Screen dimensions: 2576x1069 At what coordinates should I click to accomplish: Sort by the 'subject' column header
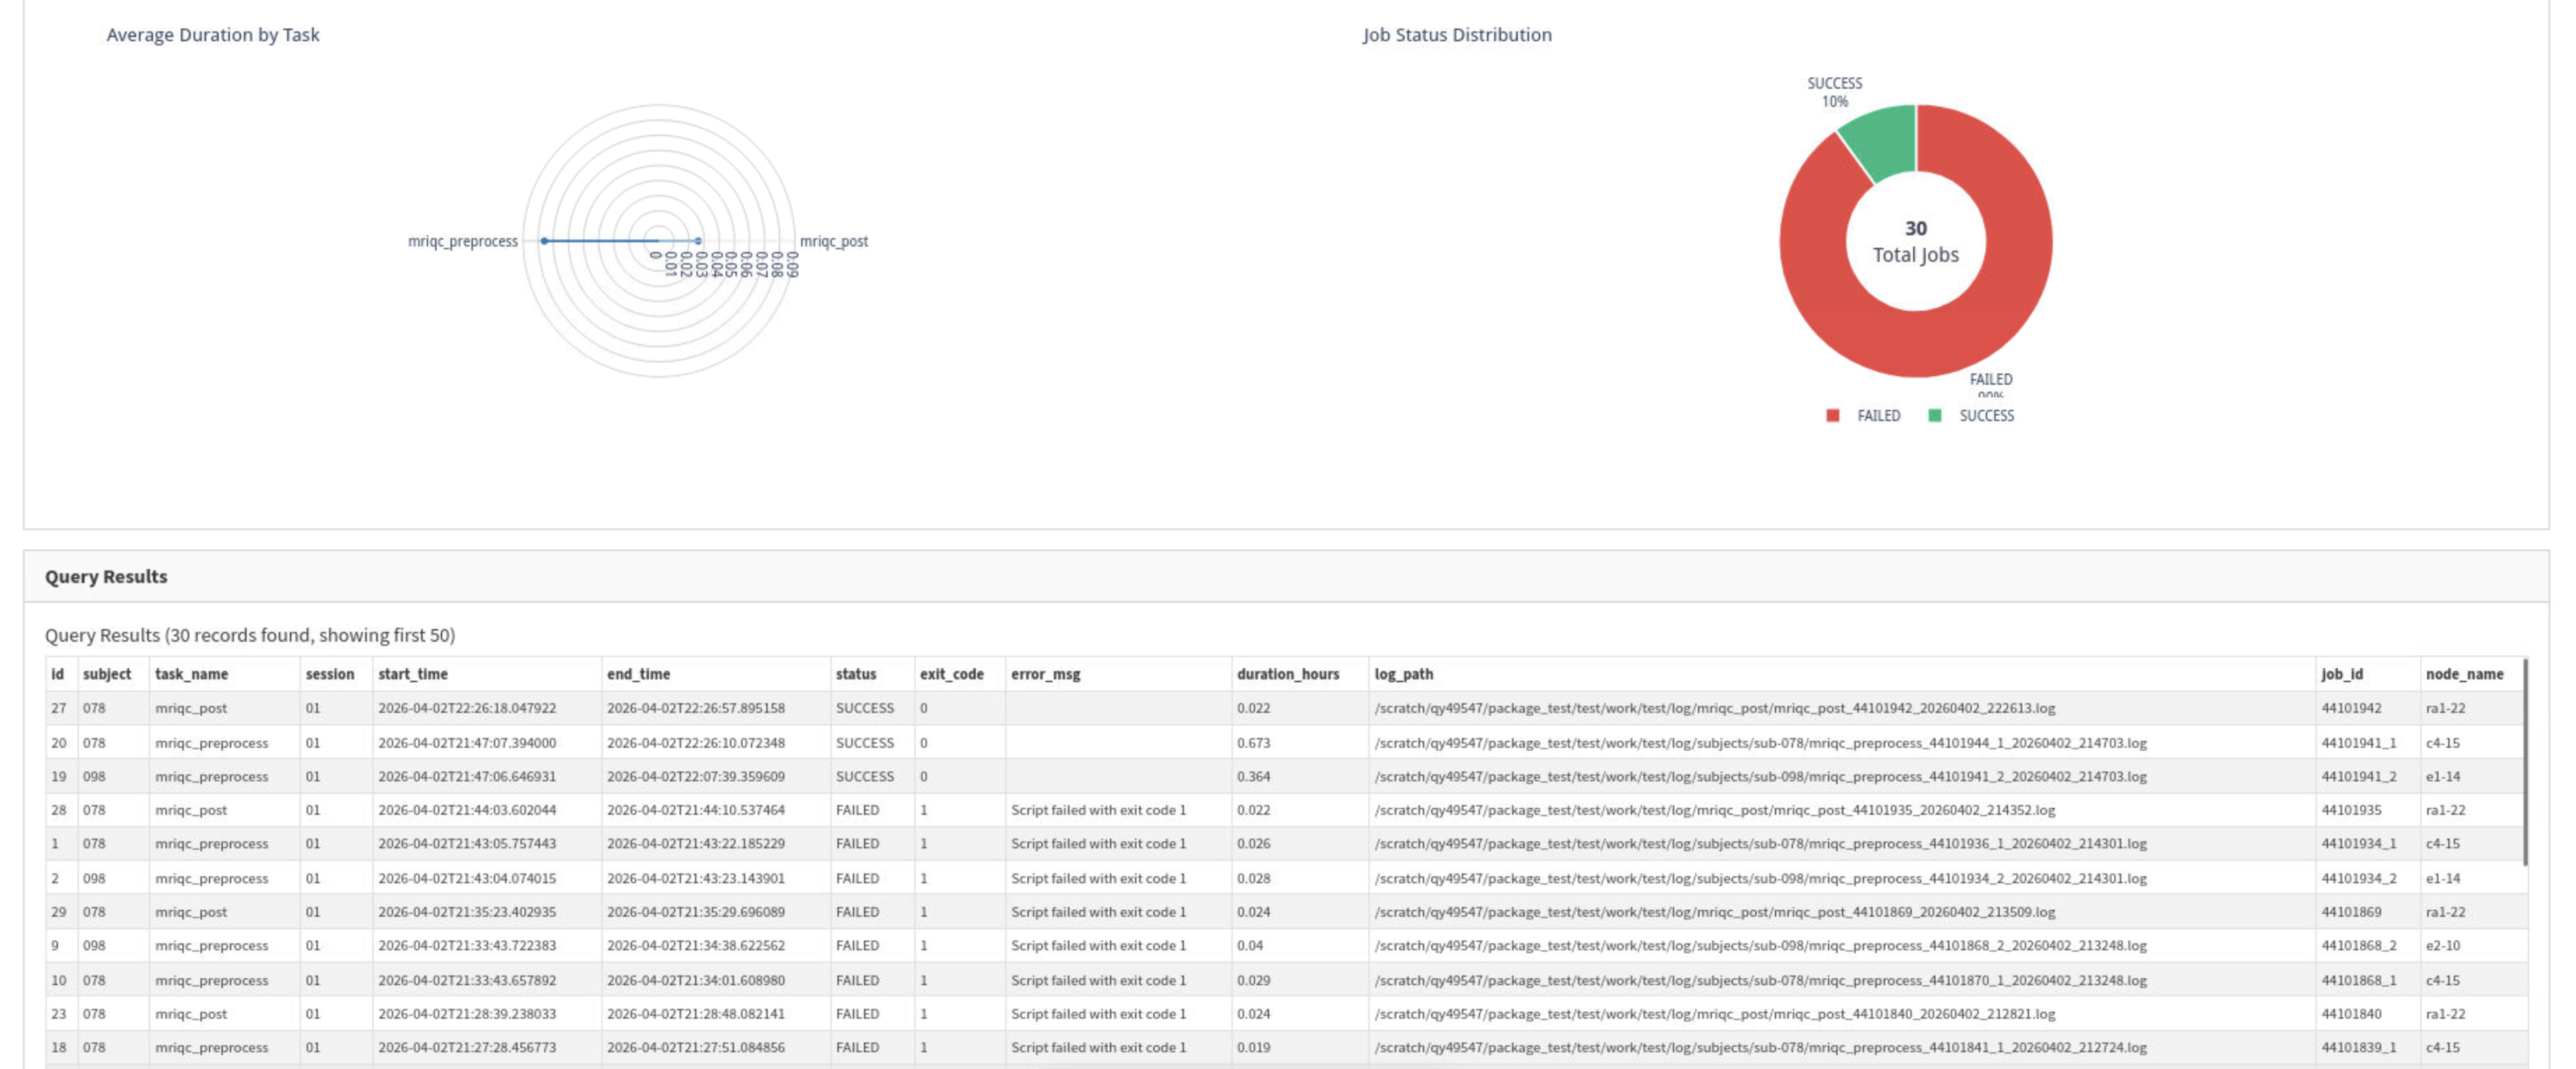107,674
